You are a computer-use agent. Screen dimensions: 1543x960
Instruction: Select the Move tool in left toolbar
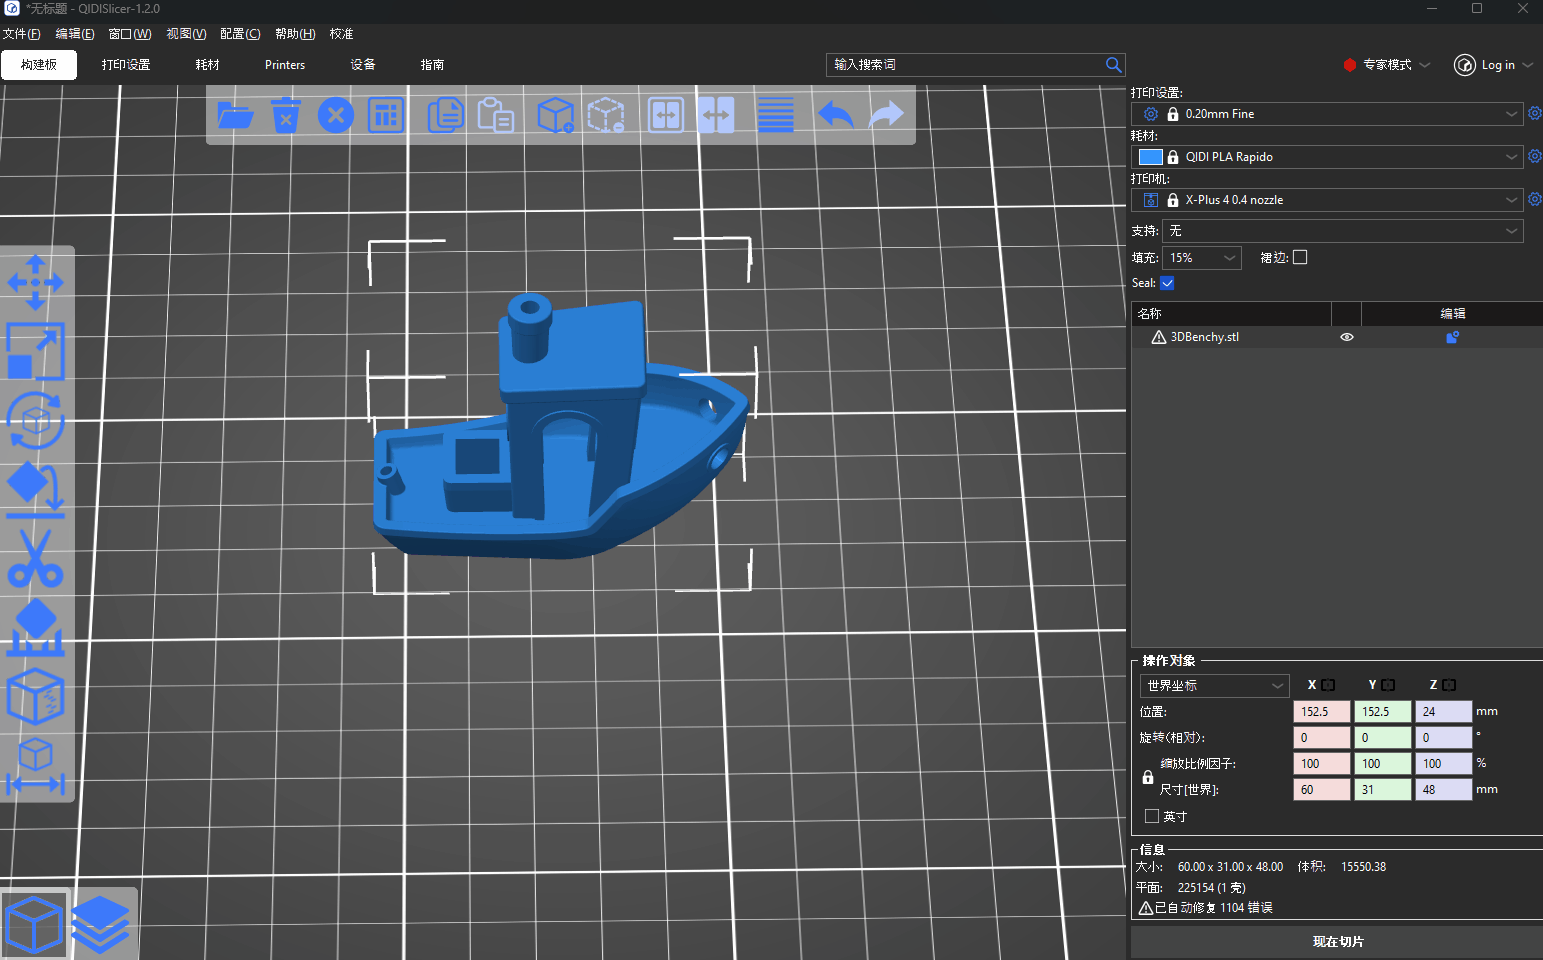tap(36, 282)
